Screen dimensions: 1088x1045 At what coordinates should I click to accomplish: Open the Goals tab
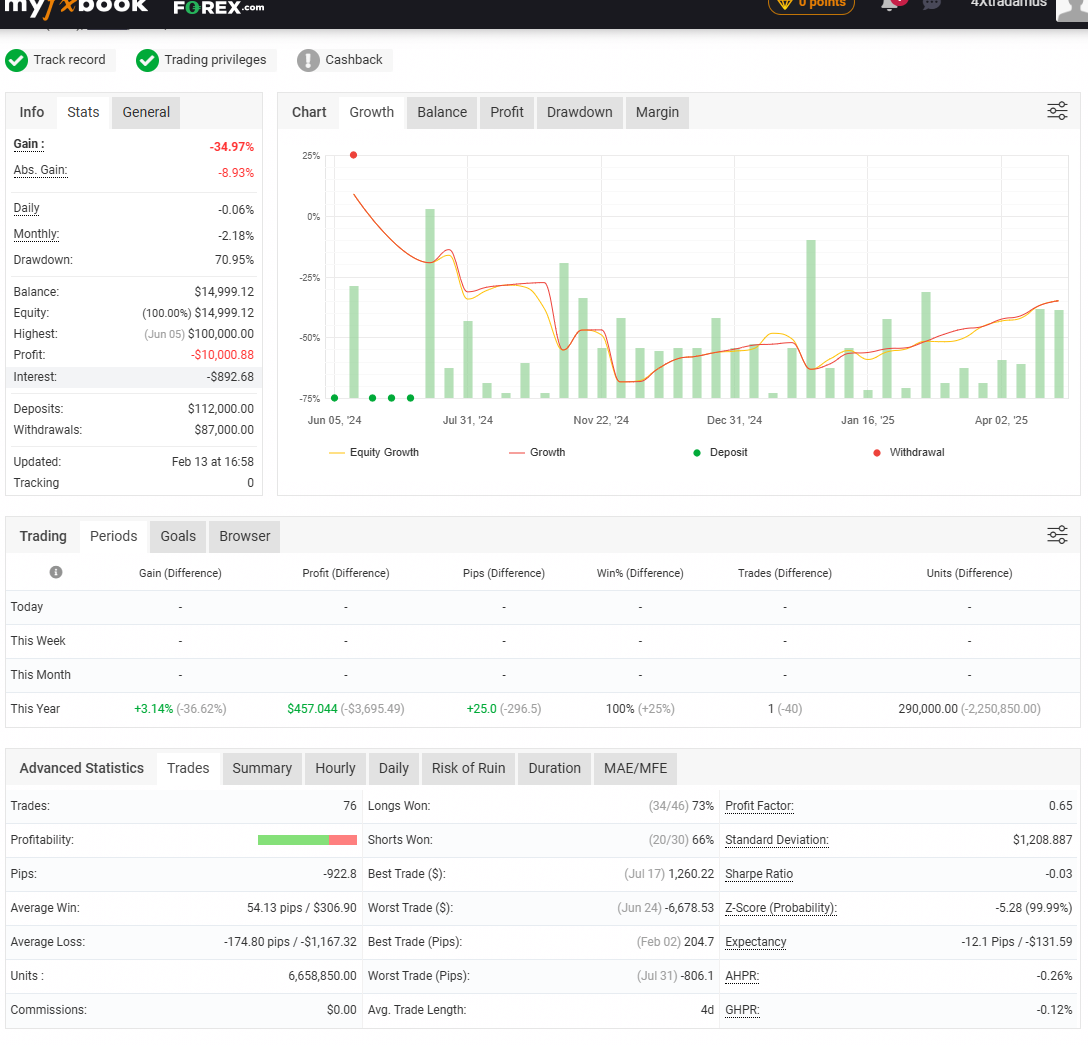point(178,536)
